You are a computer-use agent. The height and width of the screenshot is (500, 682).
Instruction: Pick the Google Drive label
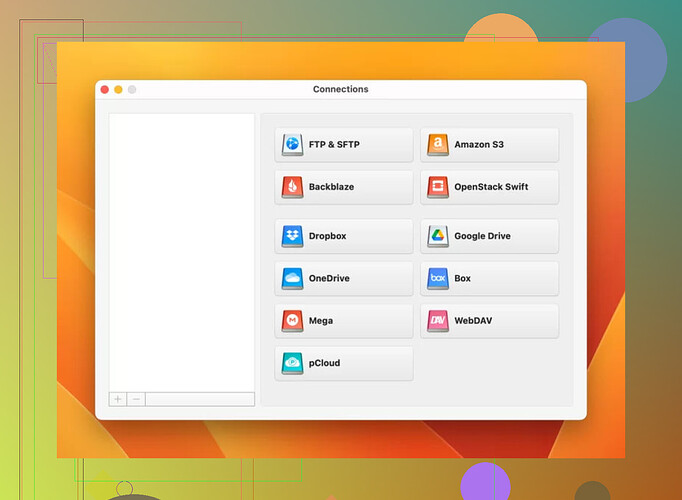[482, 236]
